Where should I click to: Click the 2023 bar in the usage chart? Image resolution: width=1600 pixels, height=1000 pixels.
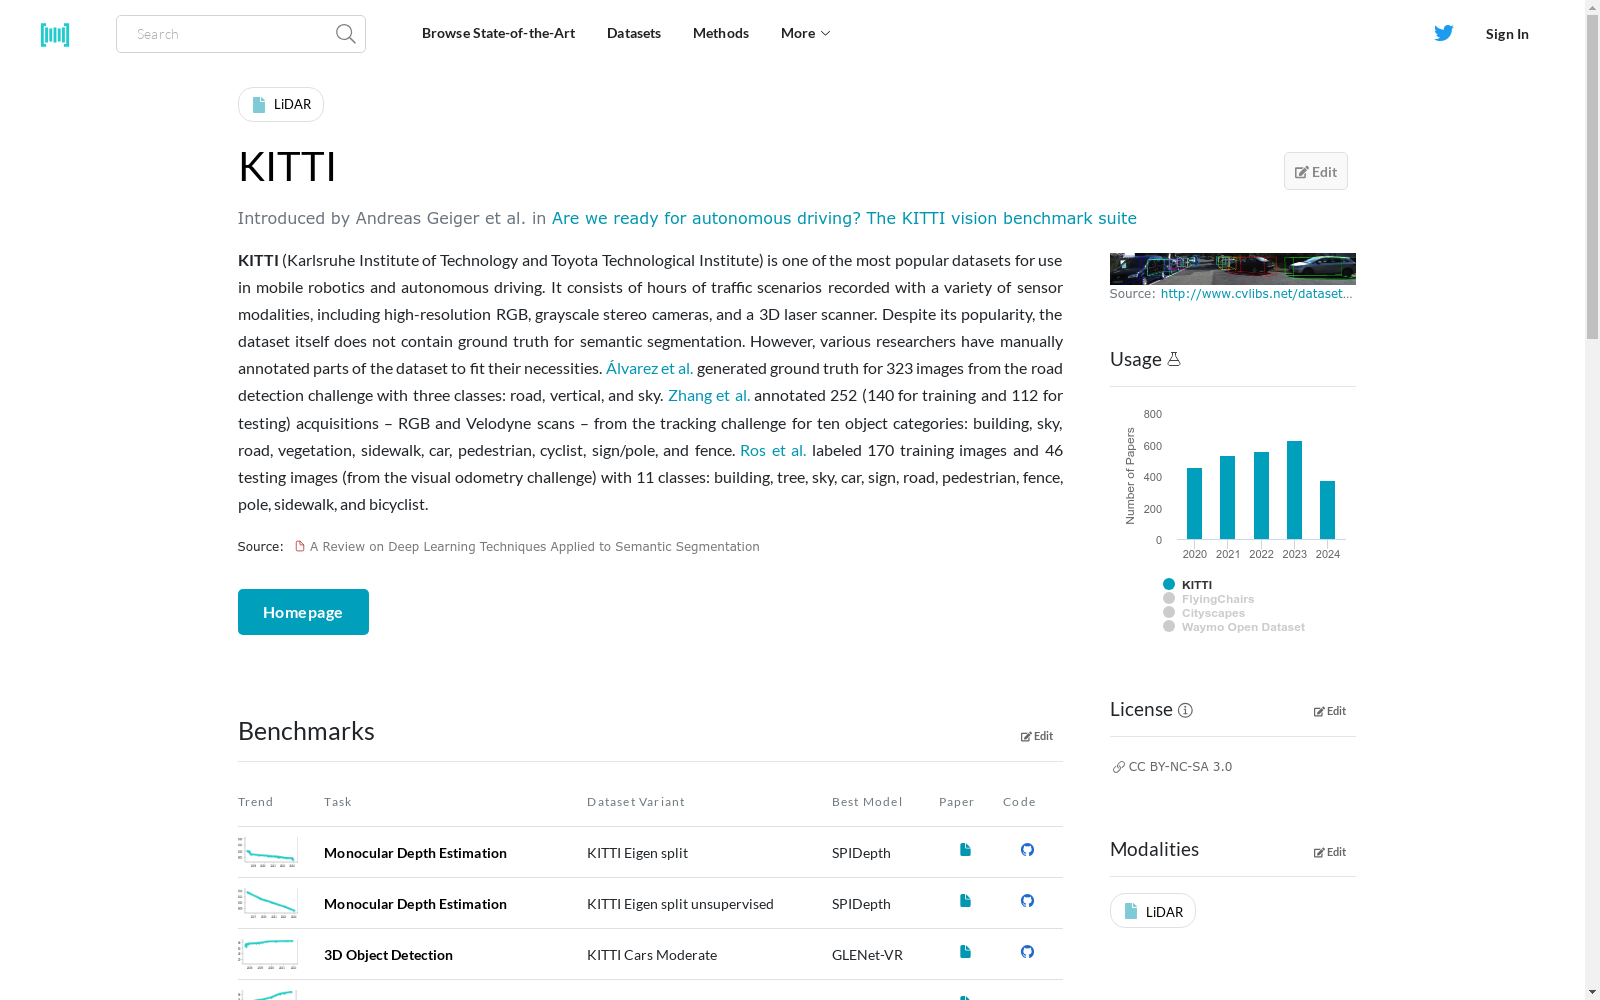pos(1294,490)
